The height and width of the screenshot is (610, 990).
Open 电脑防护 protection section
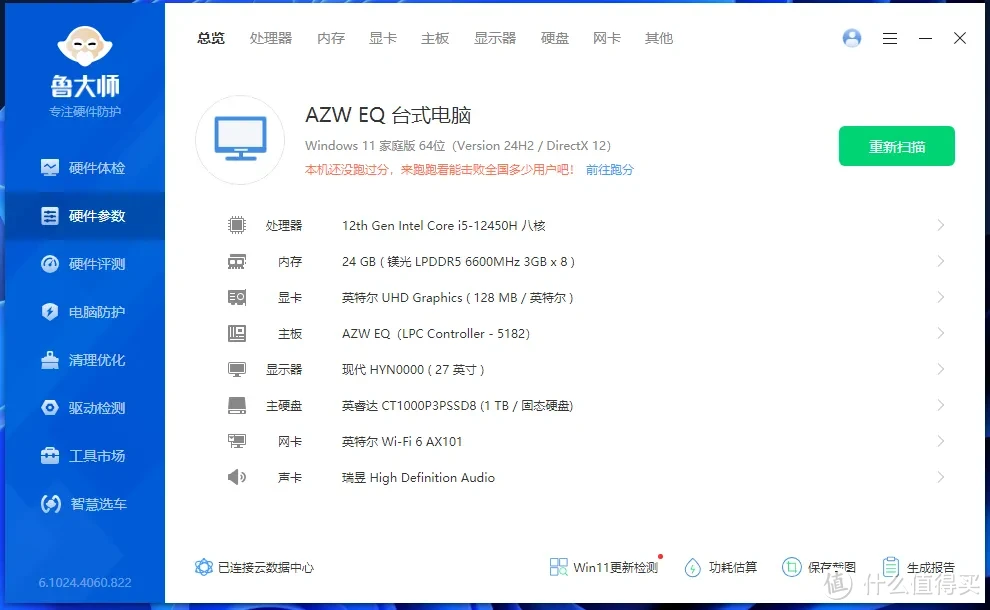[83, 312]
